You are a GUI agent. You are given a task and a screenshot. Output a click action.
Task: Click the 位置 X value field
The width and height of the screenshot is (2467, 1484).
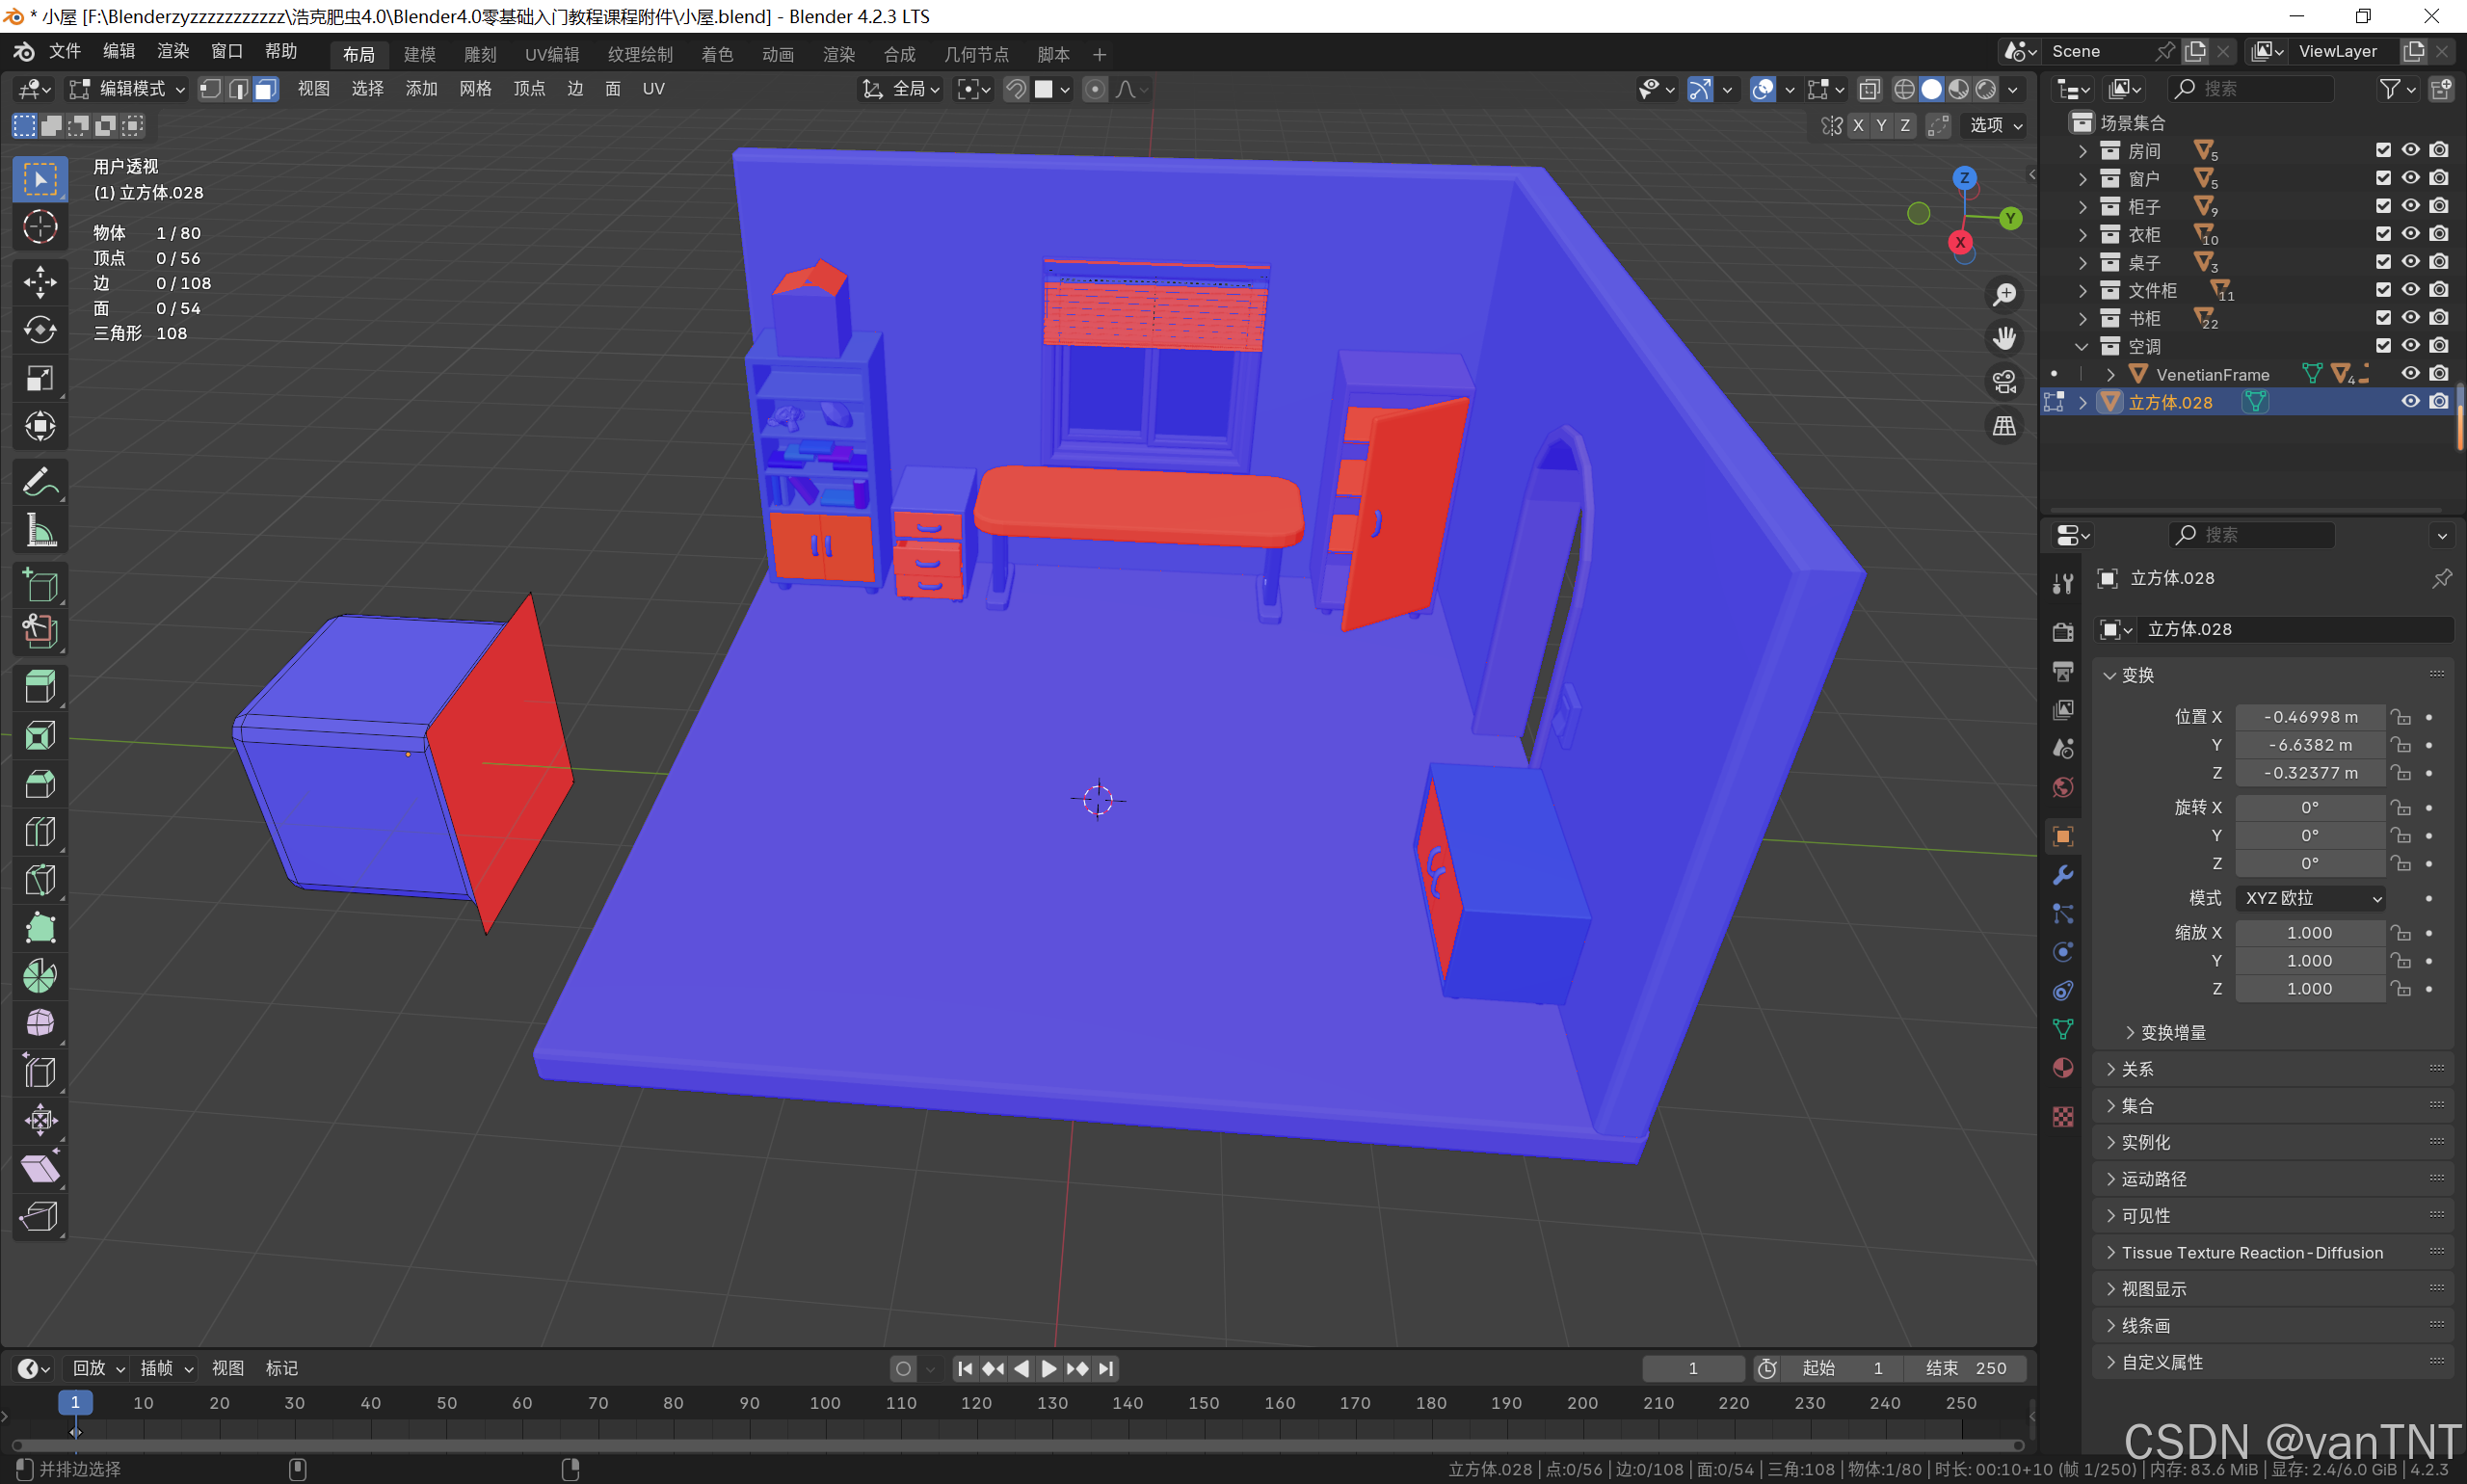click(2310, 717)
